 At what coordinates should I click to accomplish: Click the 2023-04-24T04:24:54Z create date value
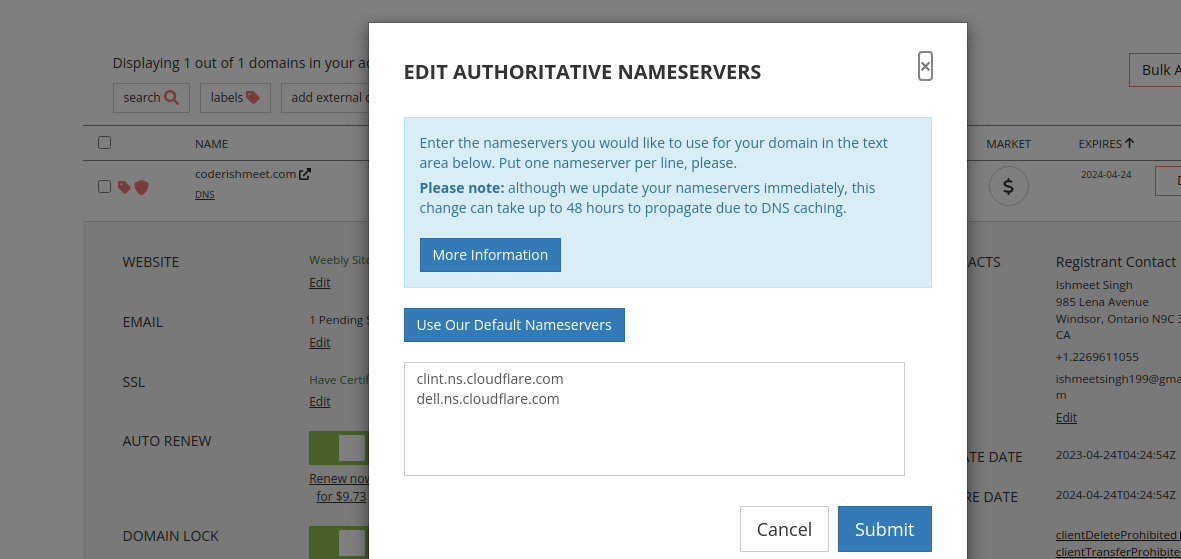tap(1115, 455)
